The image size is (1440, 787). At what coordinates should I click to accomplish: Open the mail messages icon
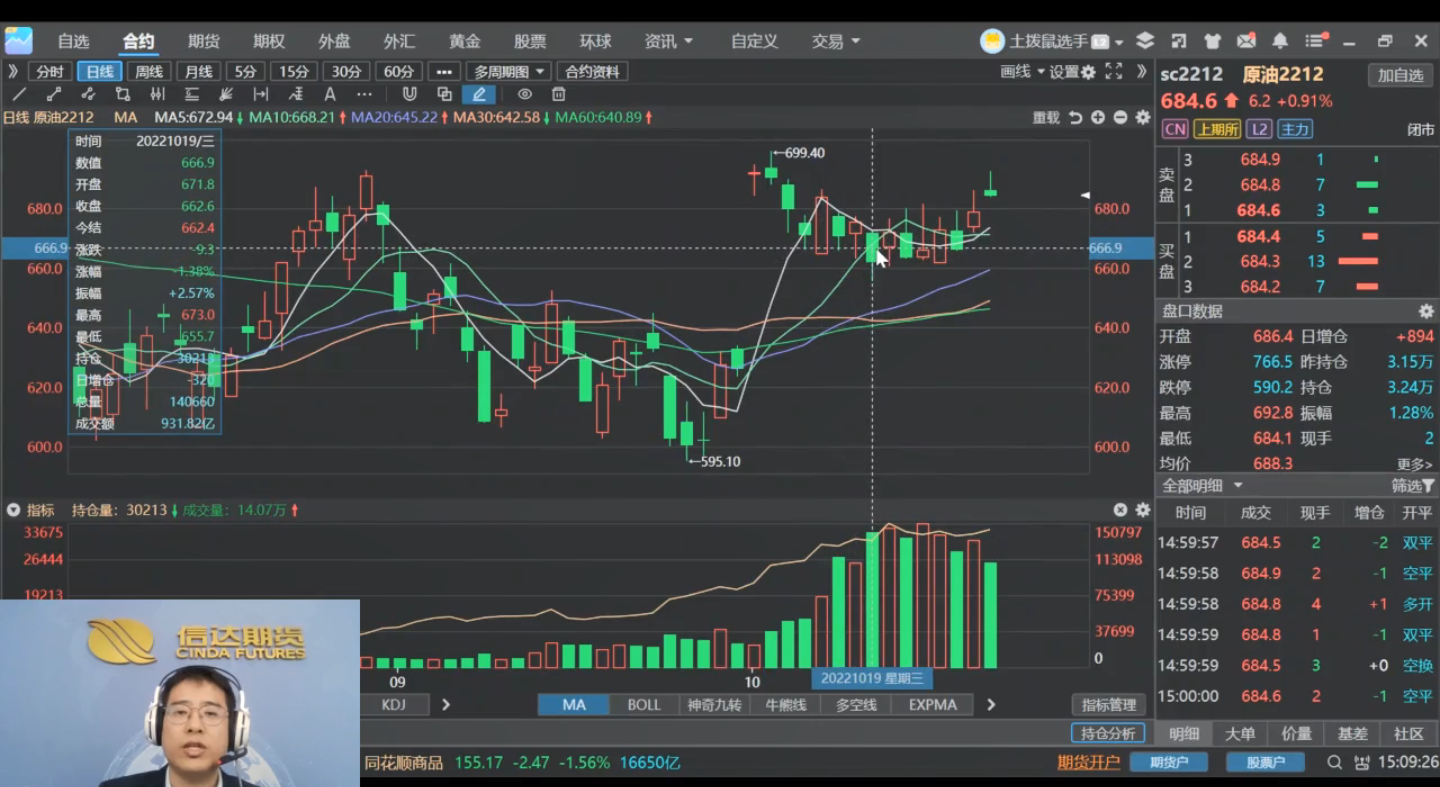coord(1246,41)
